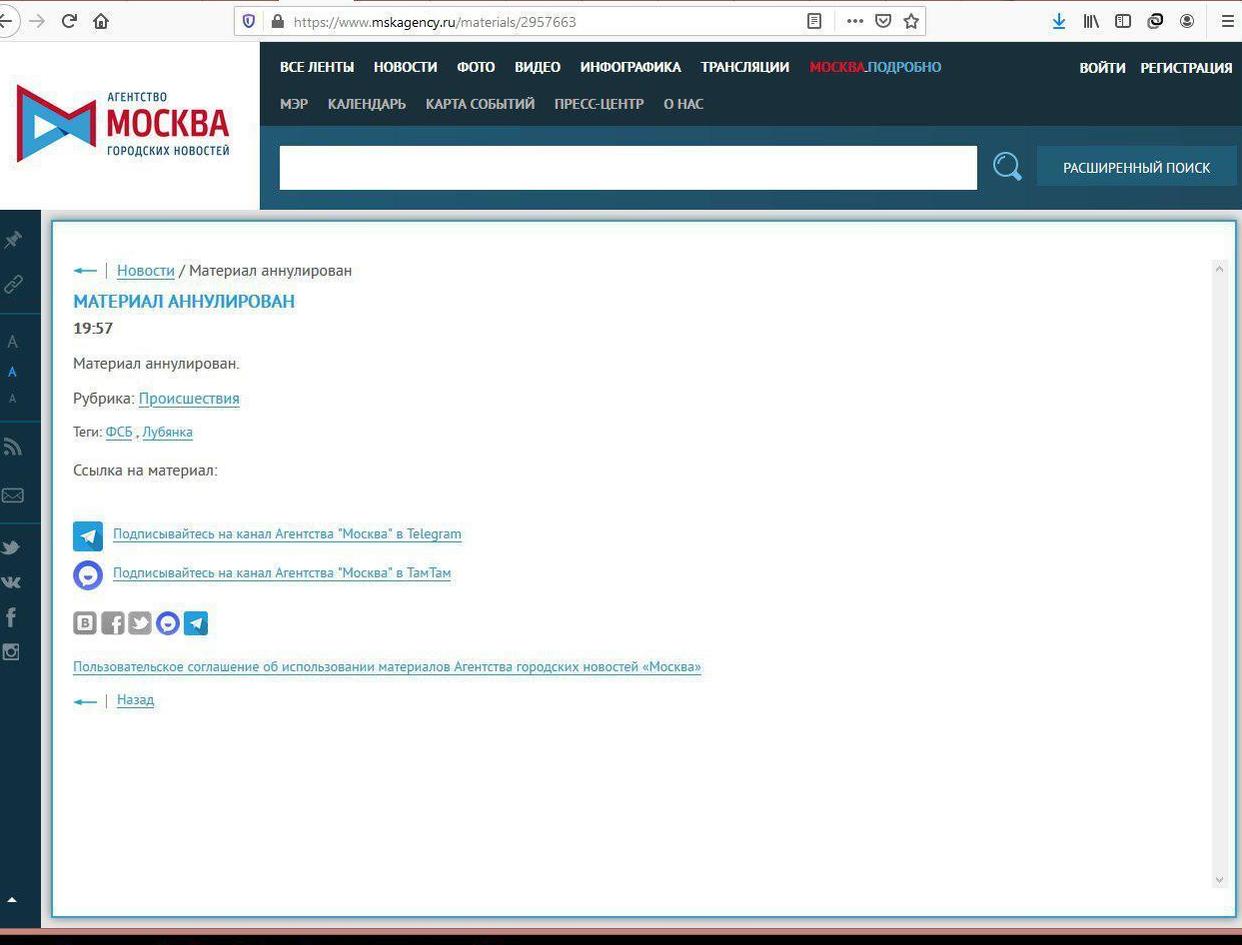Click the Агентство Москва logo
This screenshot has width=1242, height=945.
pos(123,124)
